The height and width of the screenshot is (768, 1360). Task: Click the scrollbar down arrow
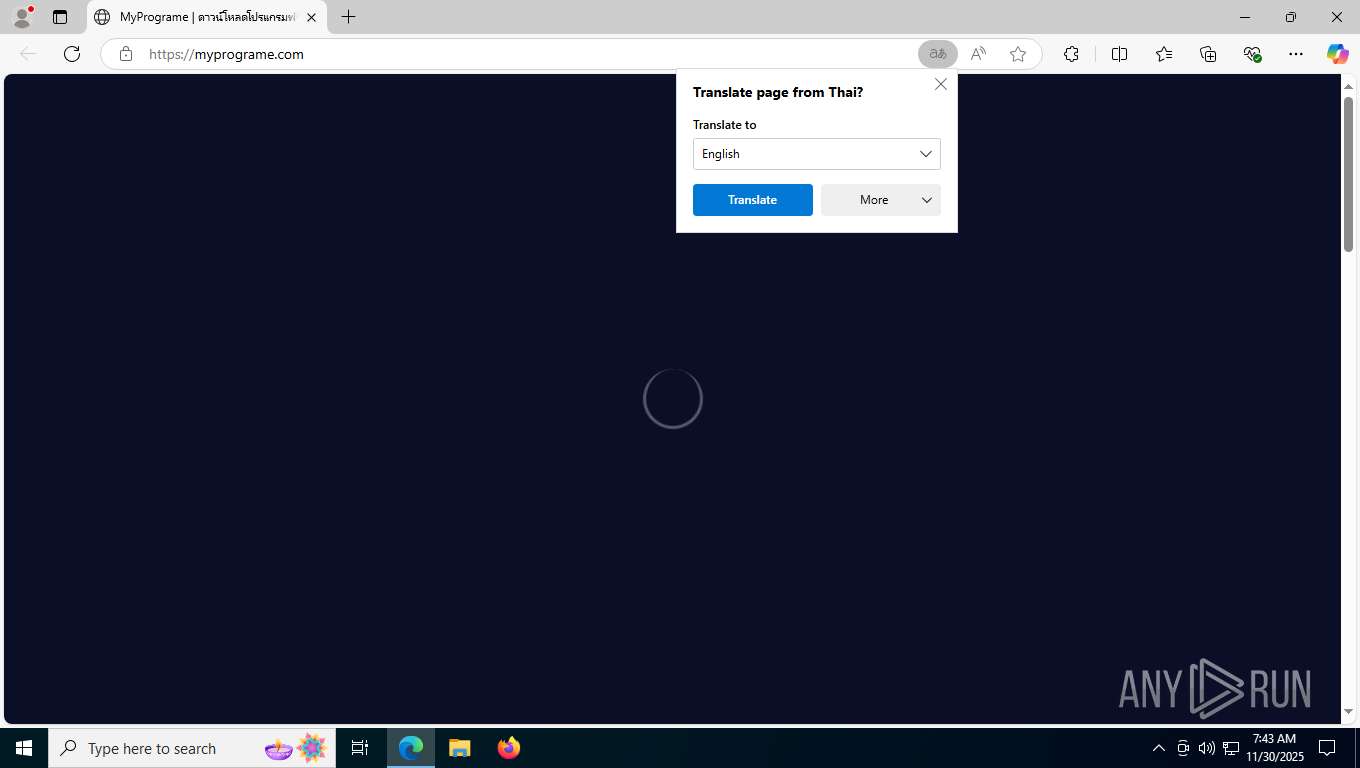tap(1348, 712)
